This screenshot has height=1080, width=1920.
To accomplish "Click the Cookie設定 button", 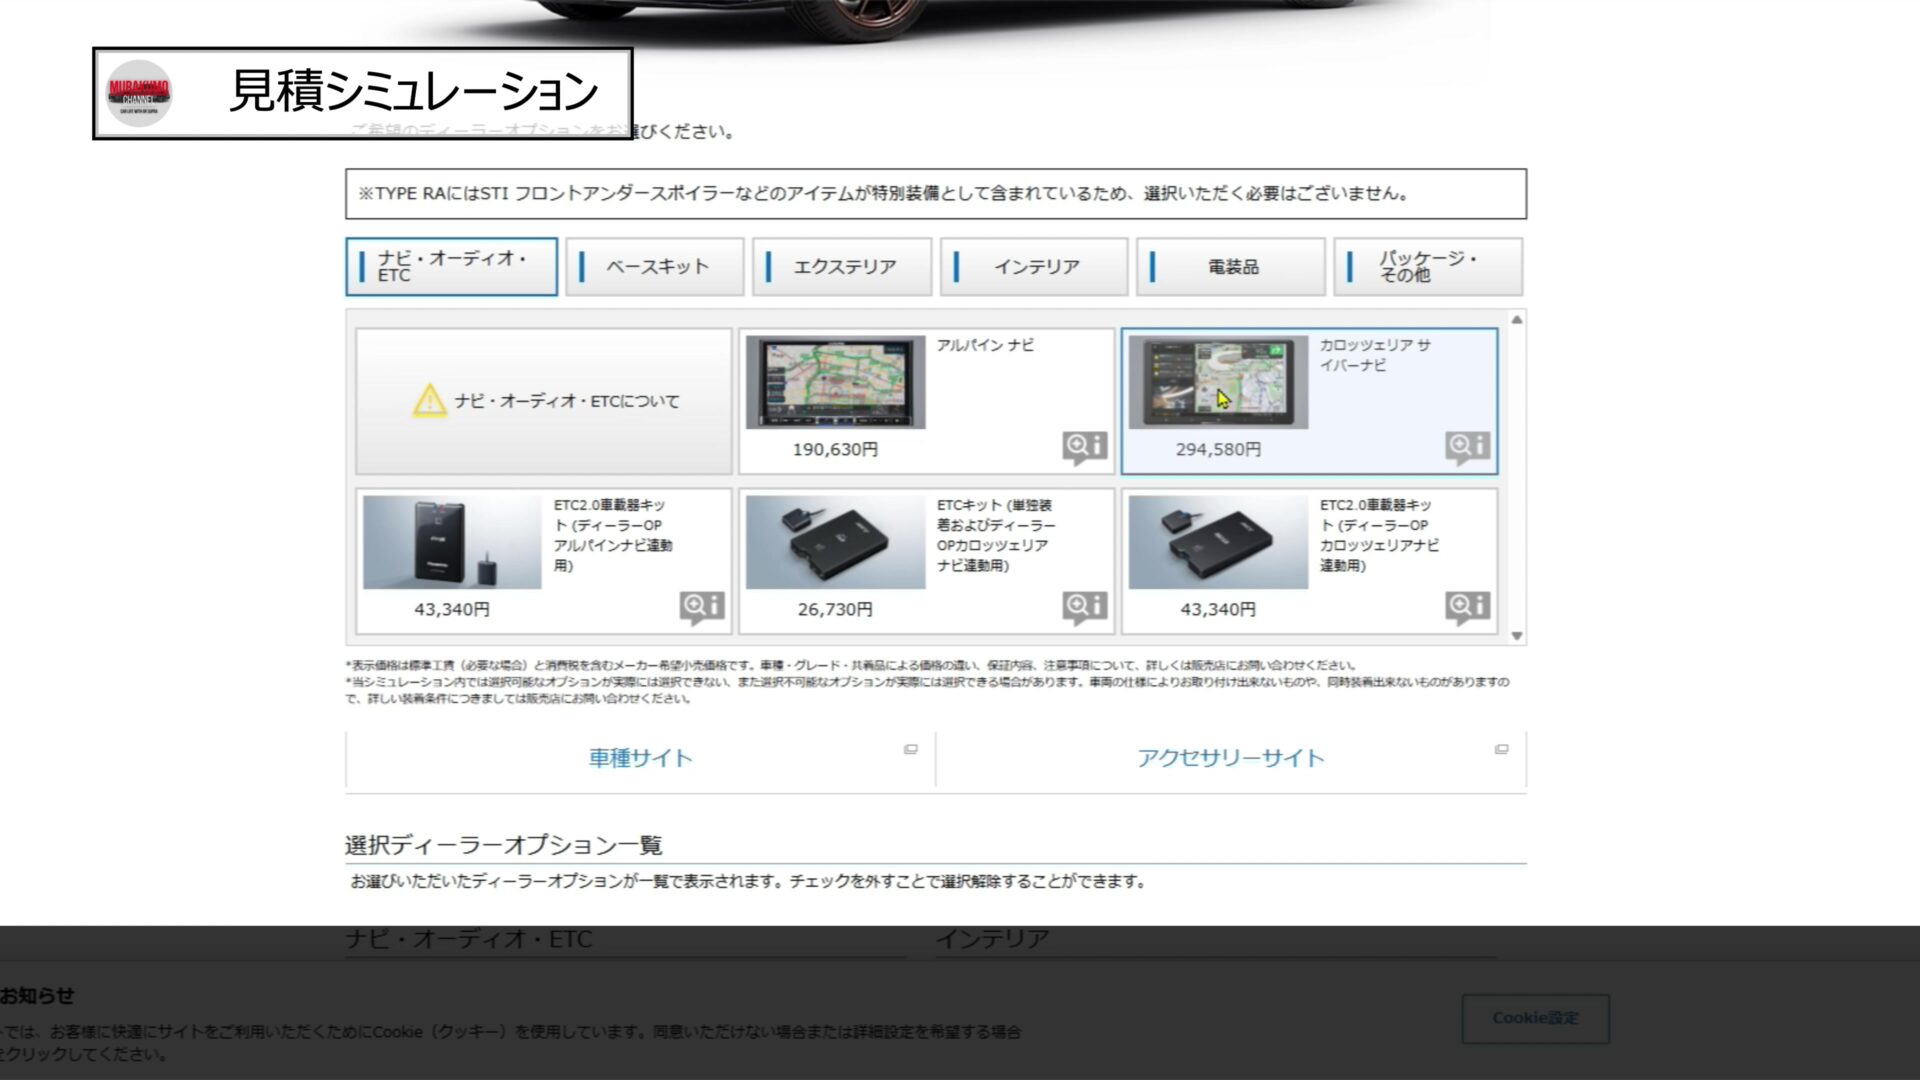I will click(1535, 1018).
